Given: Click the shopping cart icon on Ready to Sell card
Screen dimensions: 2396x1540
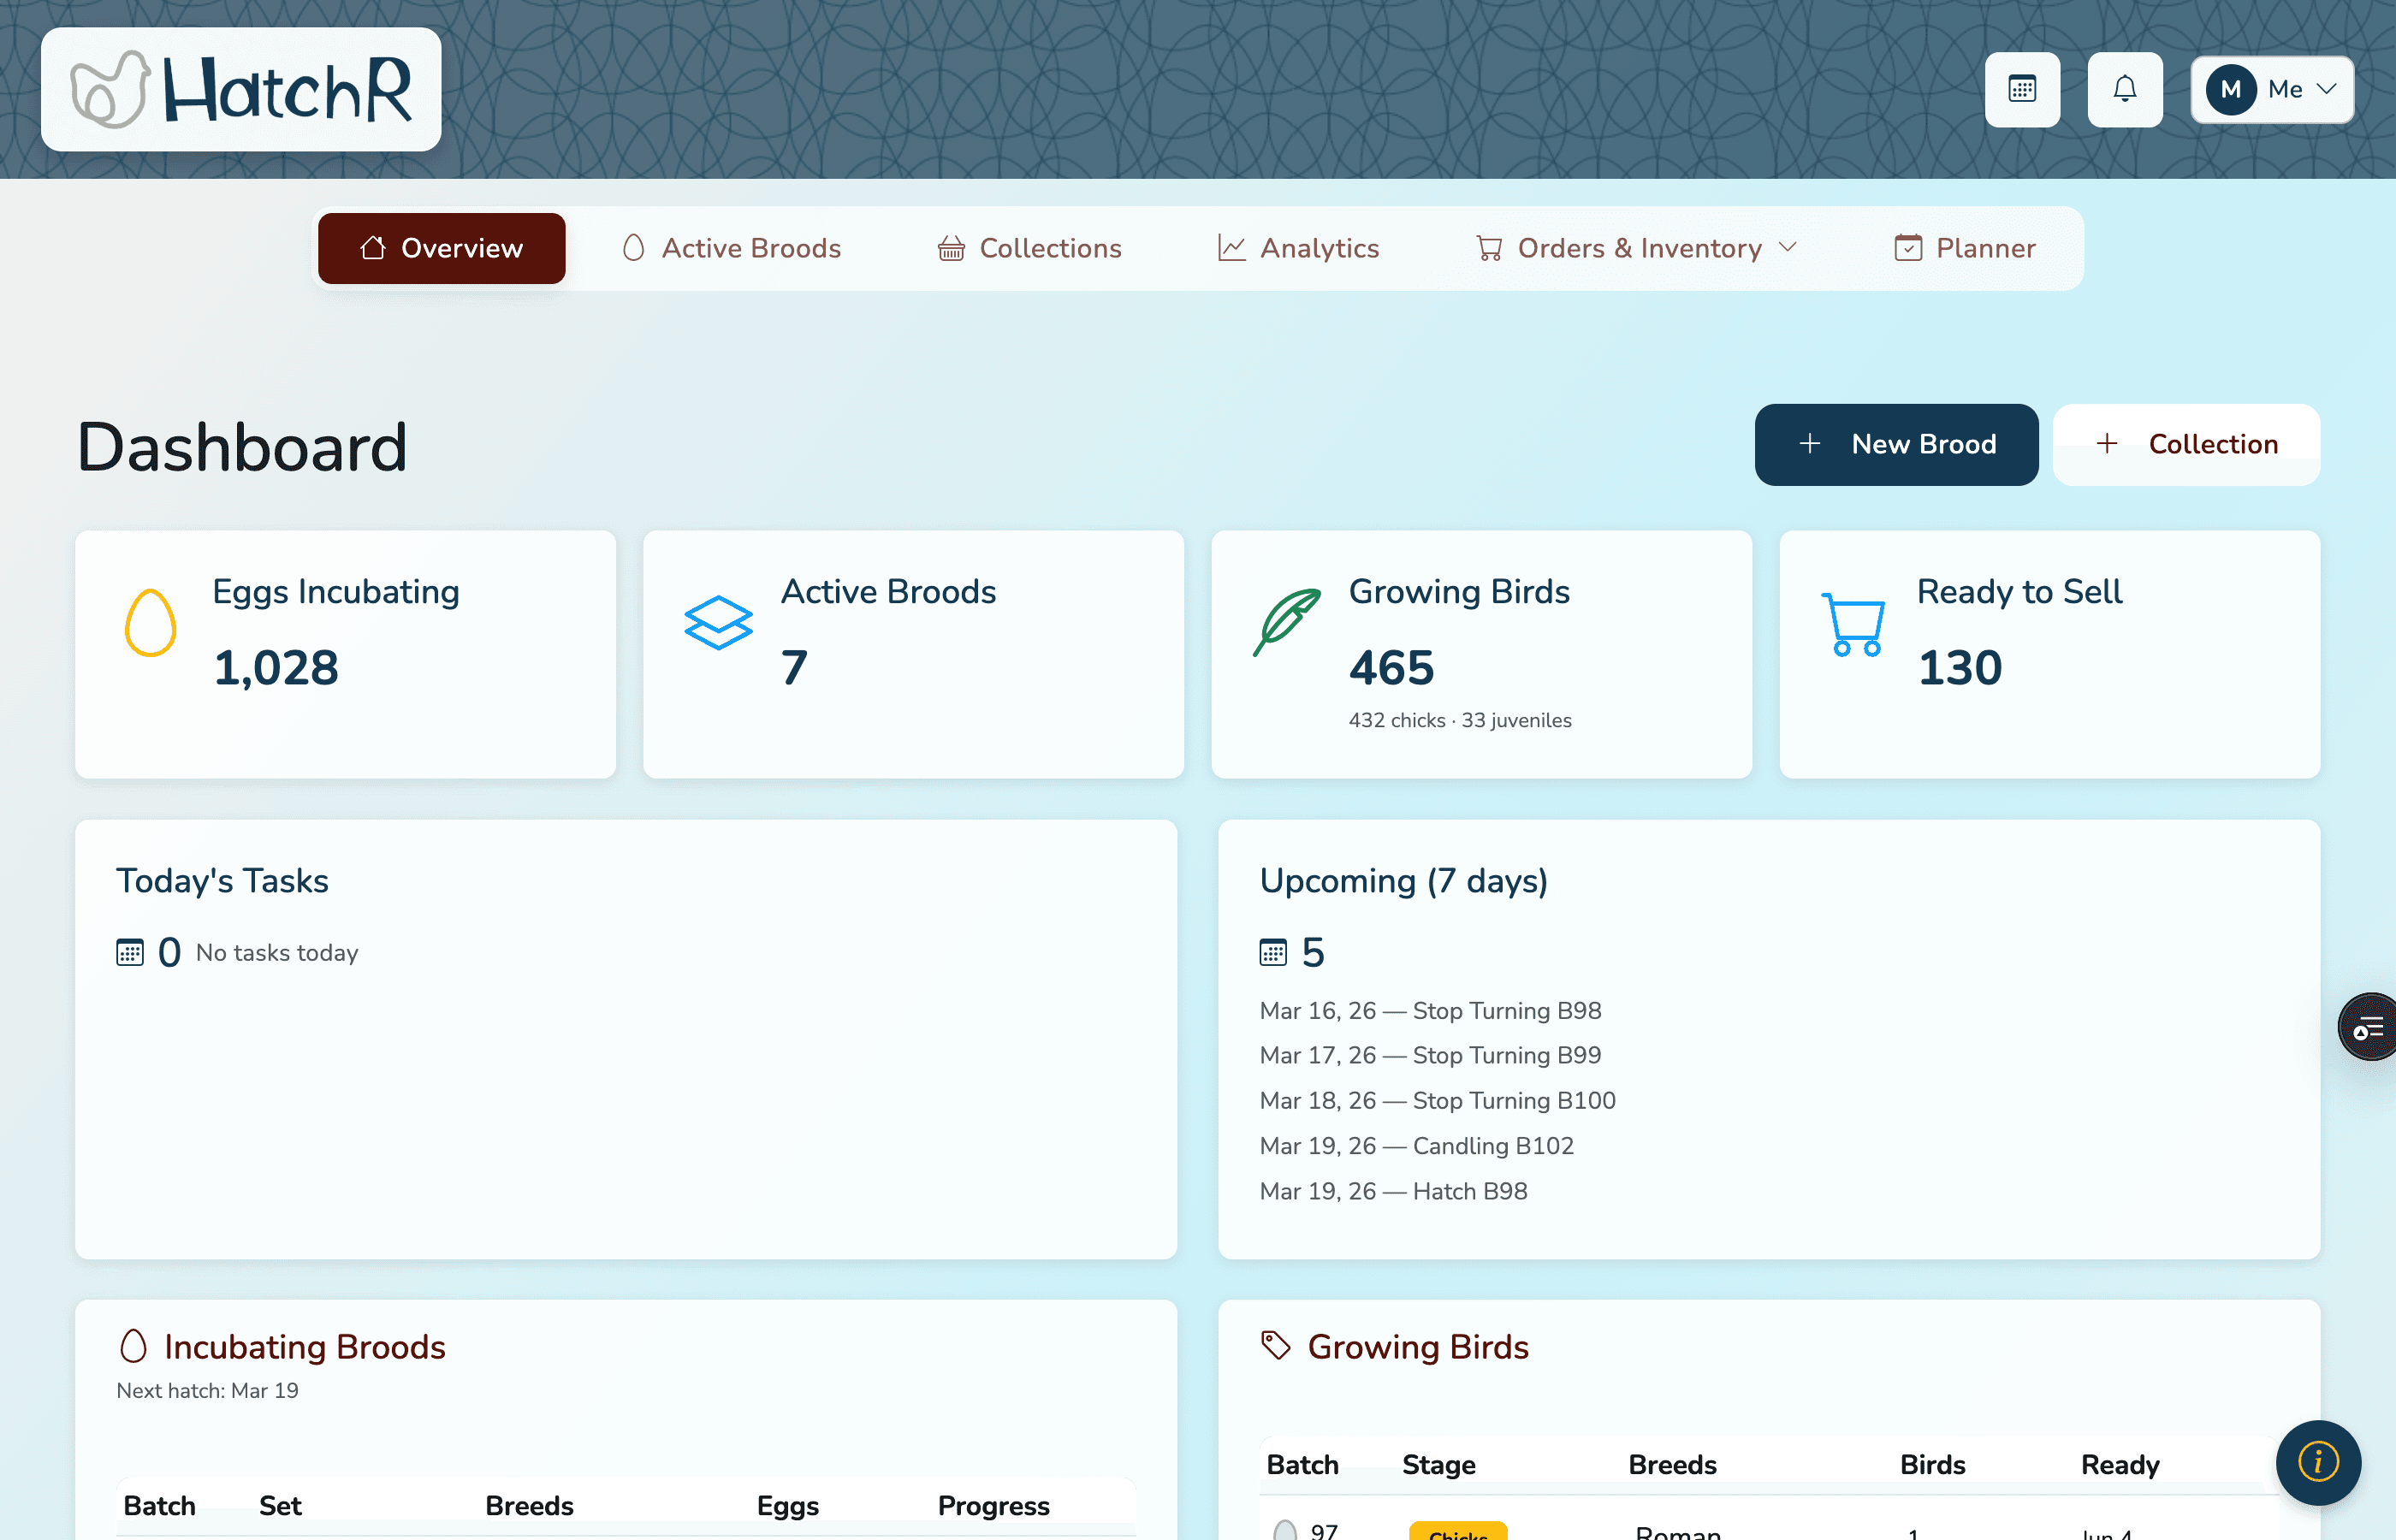Looking at the screenshot, I should 1852,623.
